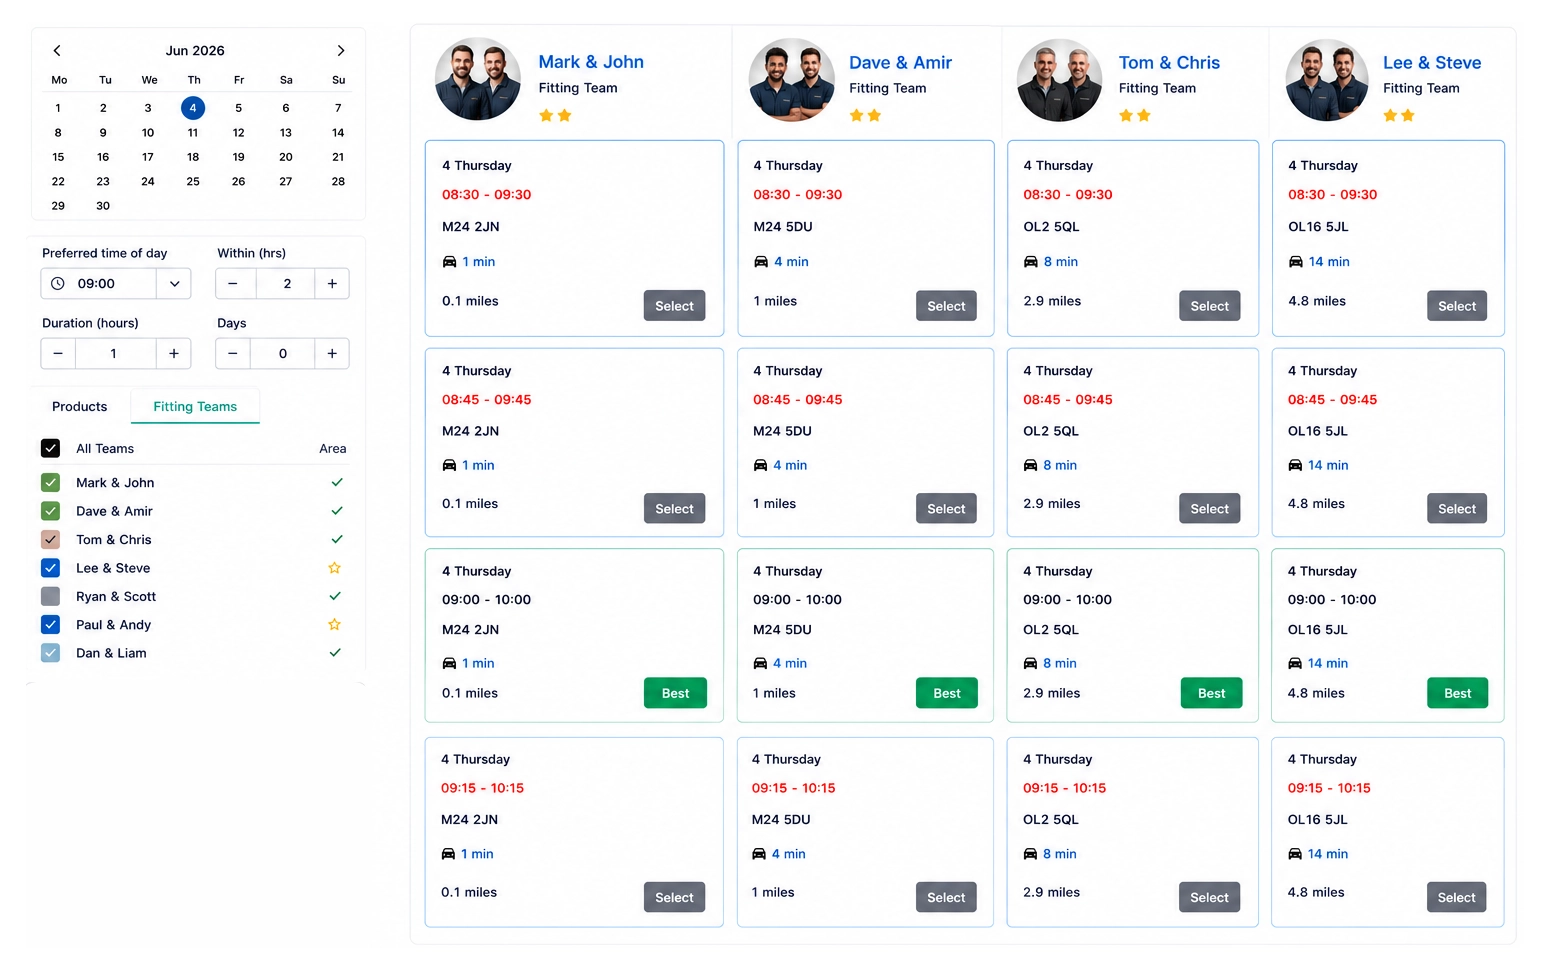The width and height of the screenshot is (1550, 970).
Task: Click the clock icon in preferred time field
Action: coord(58,284)
